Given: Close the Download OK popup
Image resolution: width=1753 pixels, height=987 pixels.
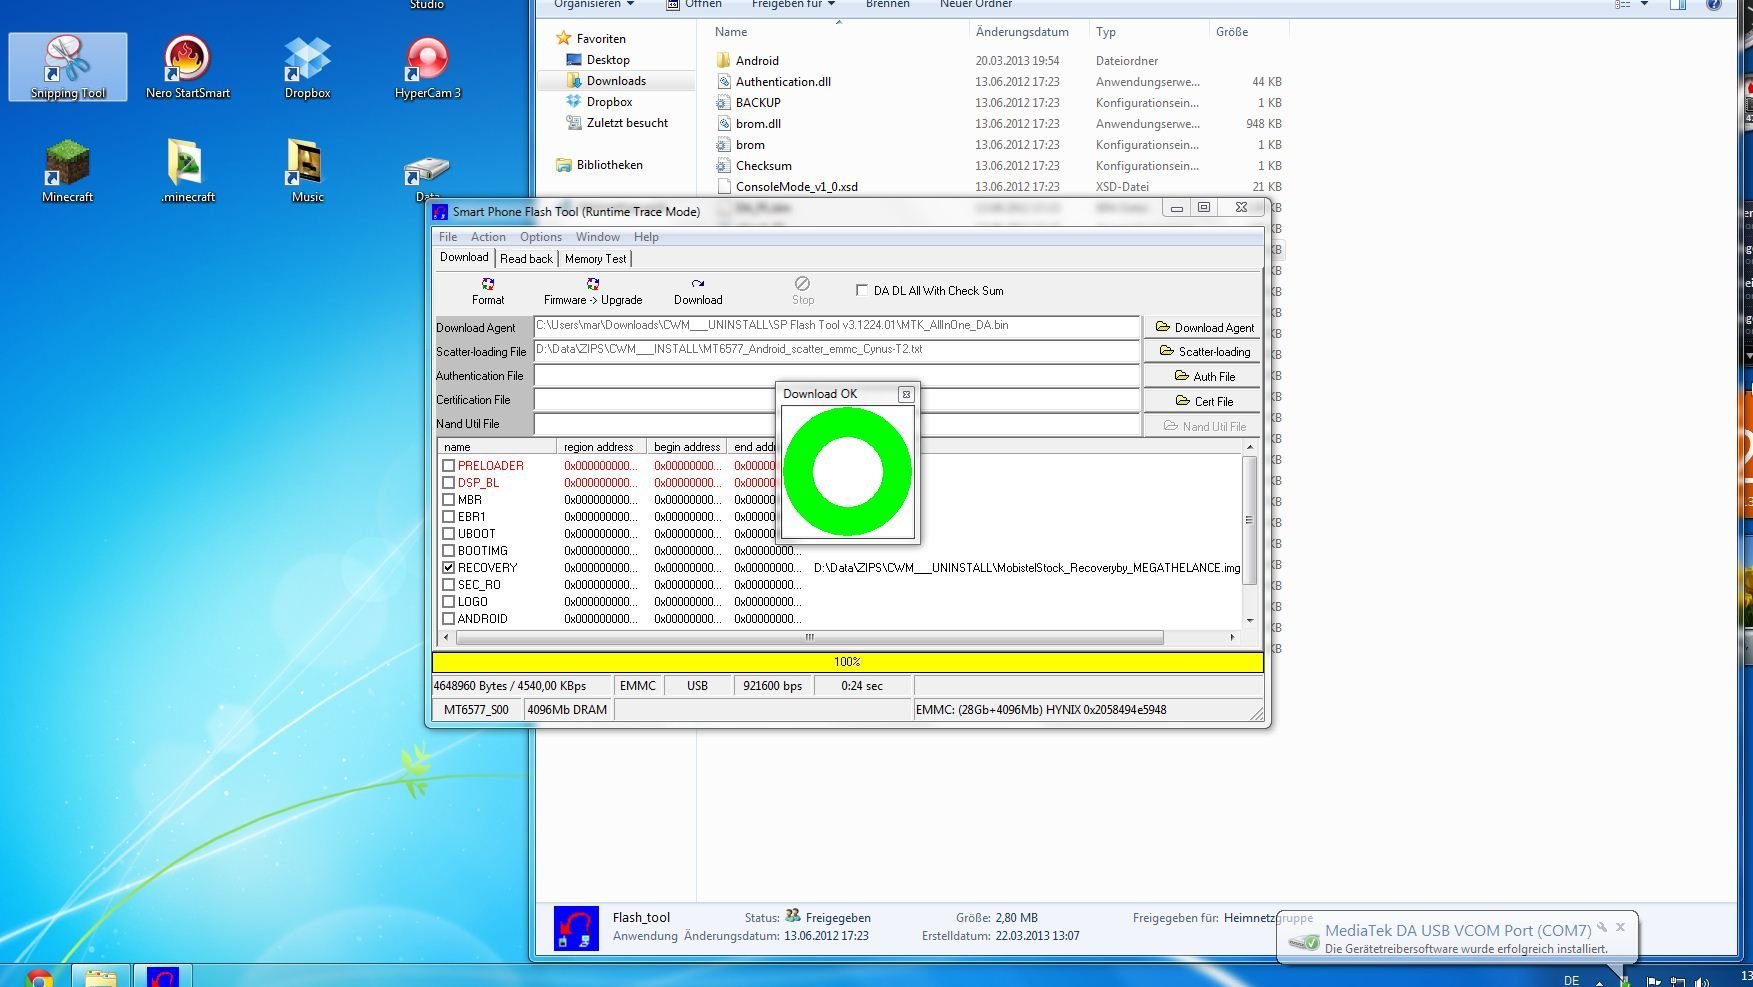Looking at the screenshot, I should pyautogui.click(x=906, y=394).
